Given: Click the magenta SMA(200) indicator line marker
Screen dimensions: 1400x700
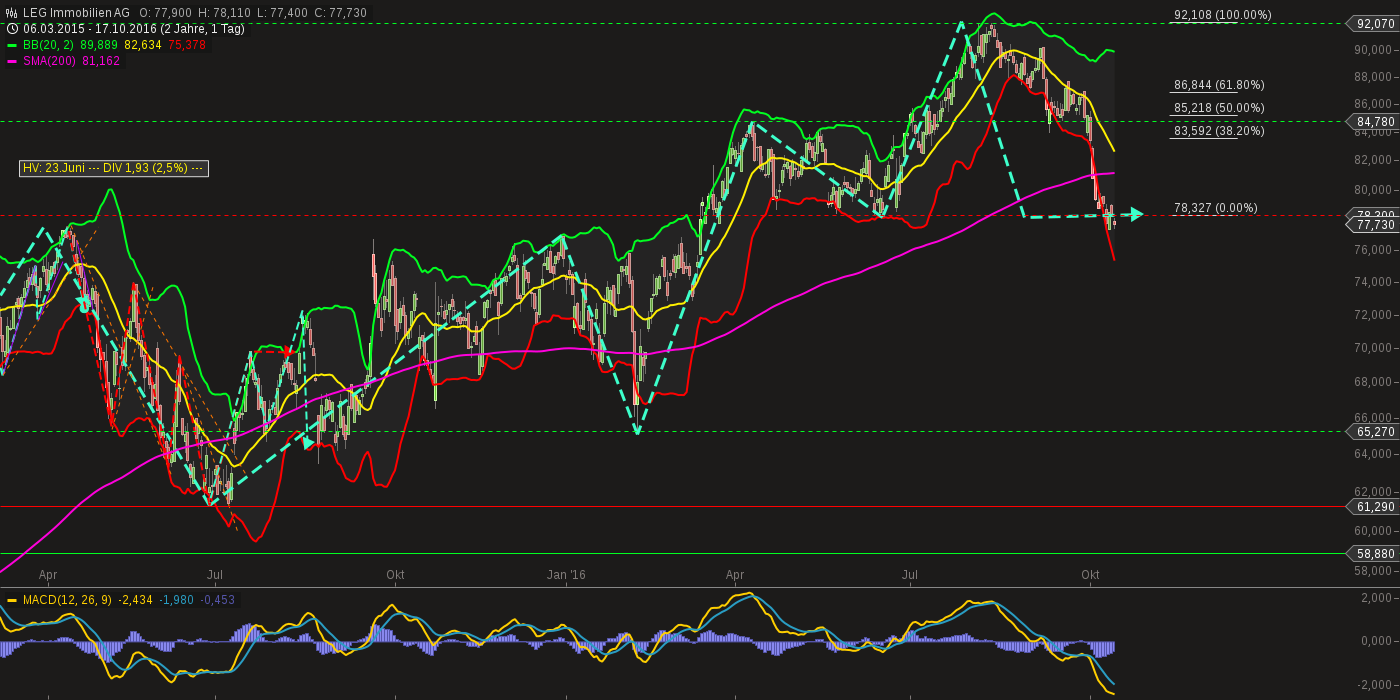Looking at the screenshot, I should tap(10, 60).
